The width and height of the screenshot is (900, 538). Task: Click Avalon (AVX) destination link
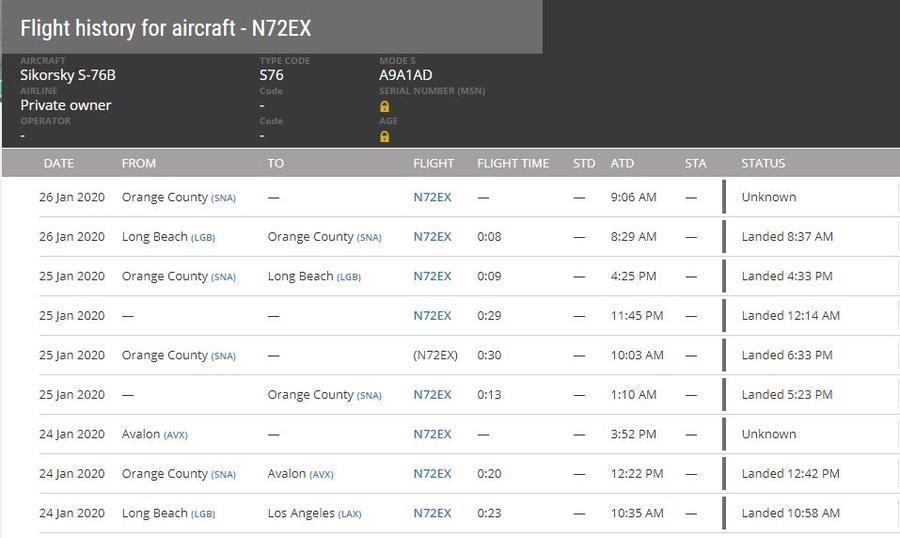click(x=300, y=474)
